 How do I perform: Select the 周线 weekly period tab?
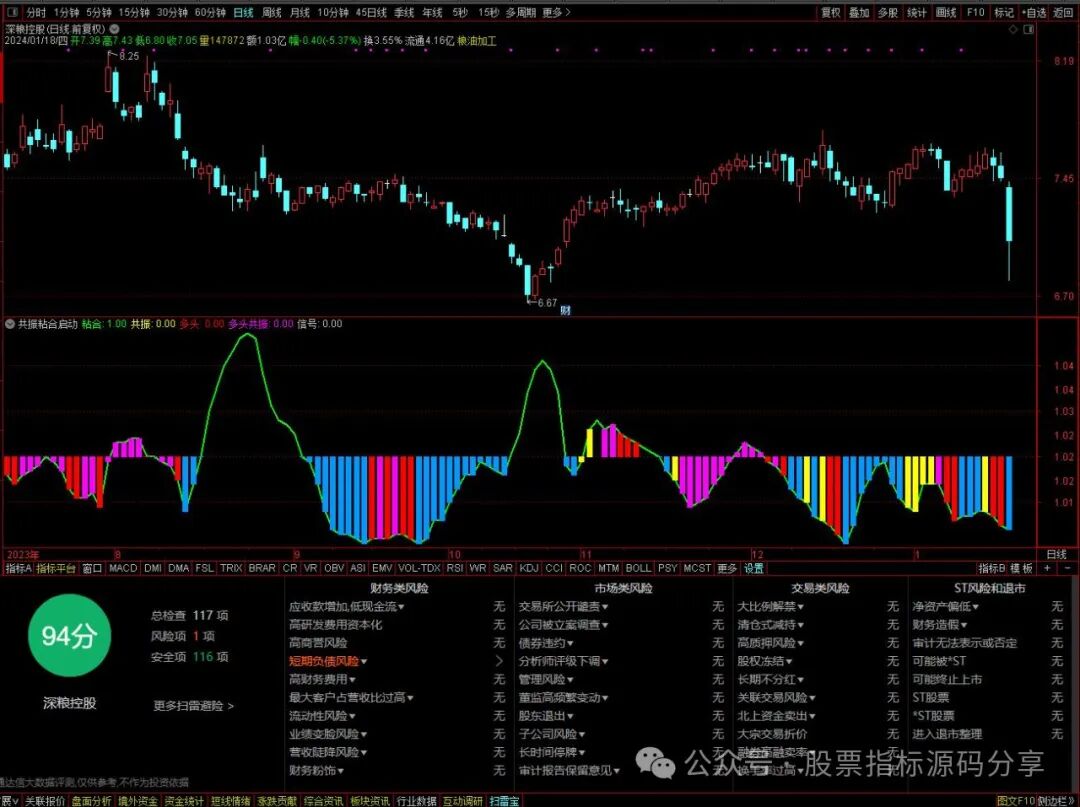click(x=272, y=12)
